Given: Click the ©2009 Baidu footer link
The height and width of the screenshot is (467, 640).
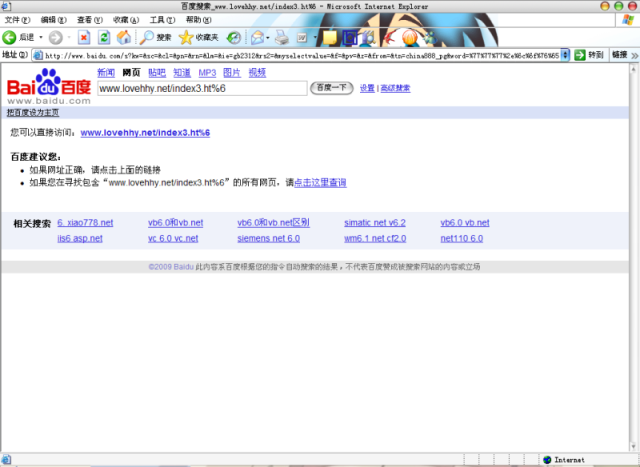Looking at the screenshot, I should (x=171, y=267).
